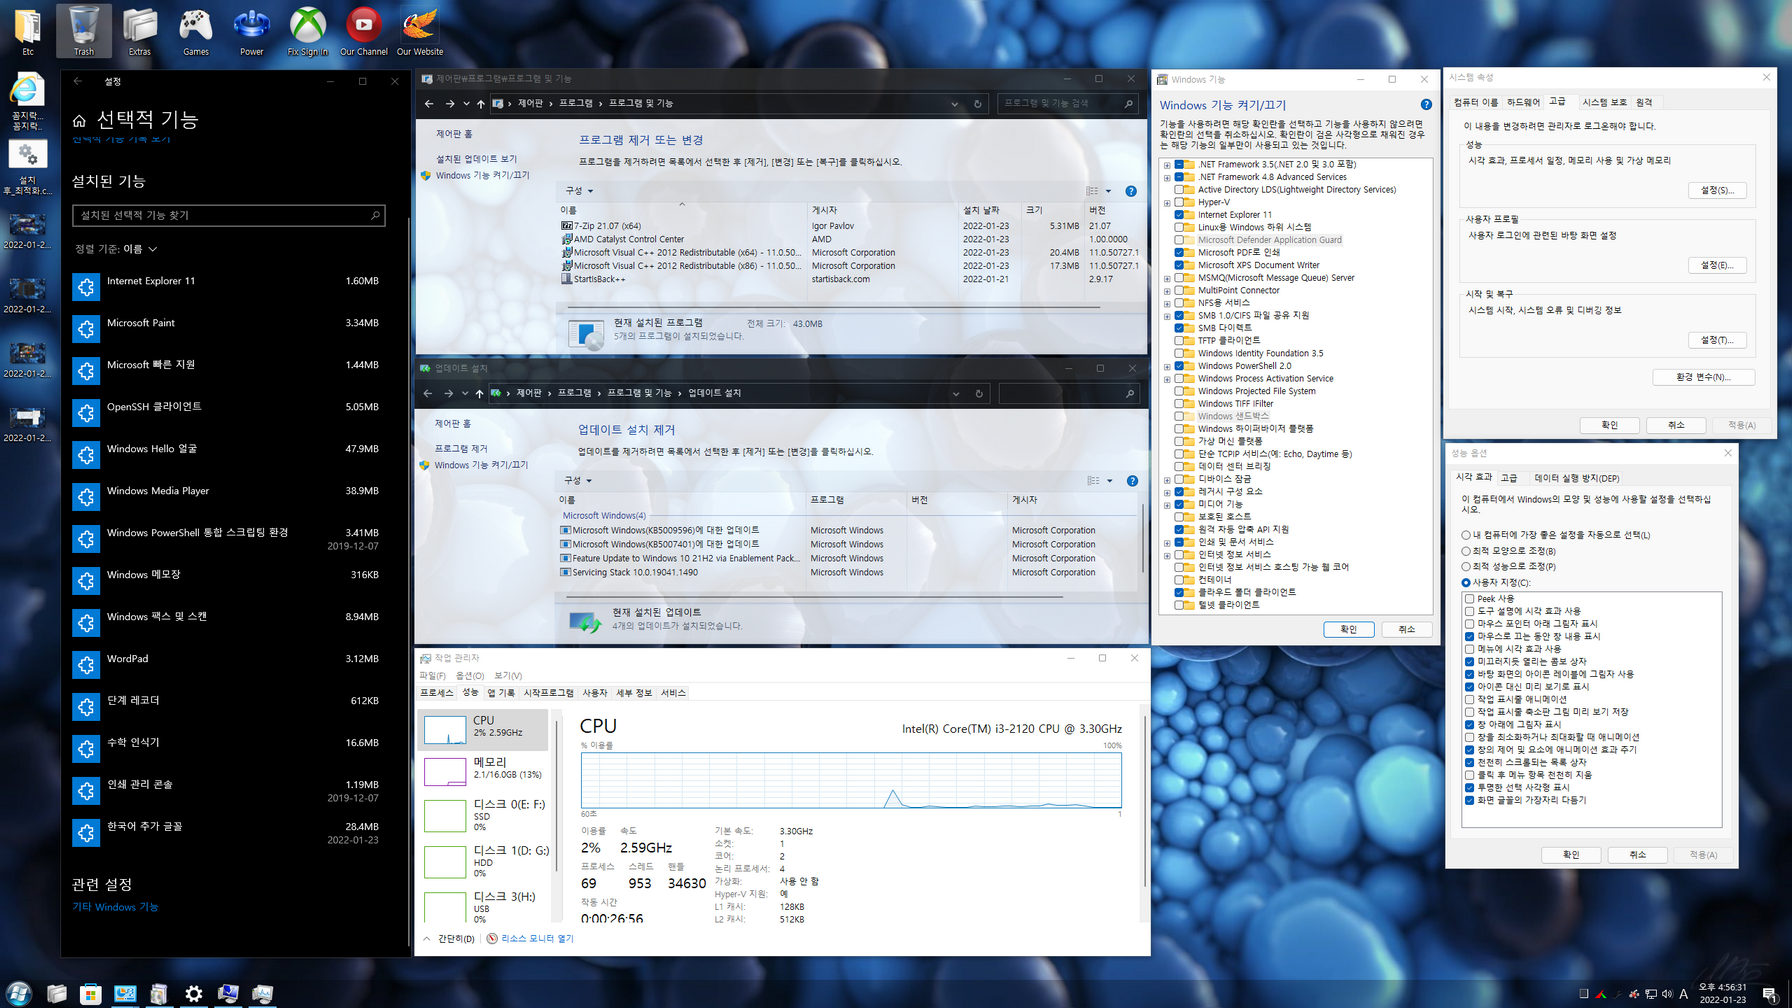Image resolution: width=1792 pixels, height=1008 pixels.
Task: Open File Explorer from the taskbar
Action: pyautogui.click(x=56, y=993)
